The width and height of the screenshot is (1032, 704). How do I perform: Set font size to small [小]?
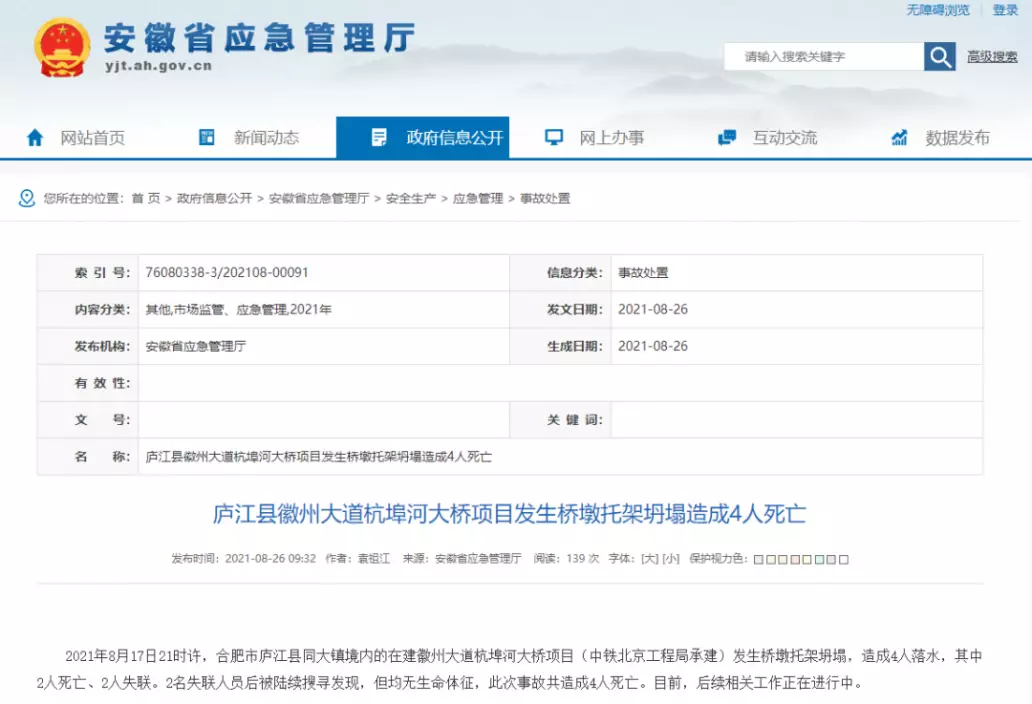tap(670, 559)
